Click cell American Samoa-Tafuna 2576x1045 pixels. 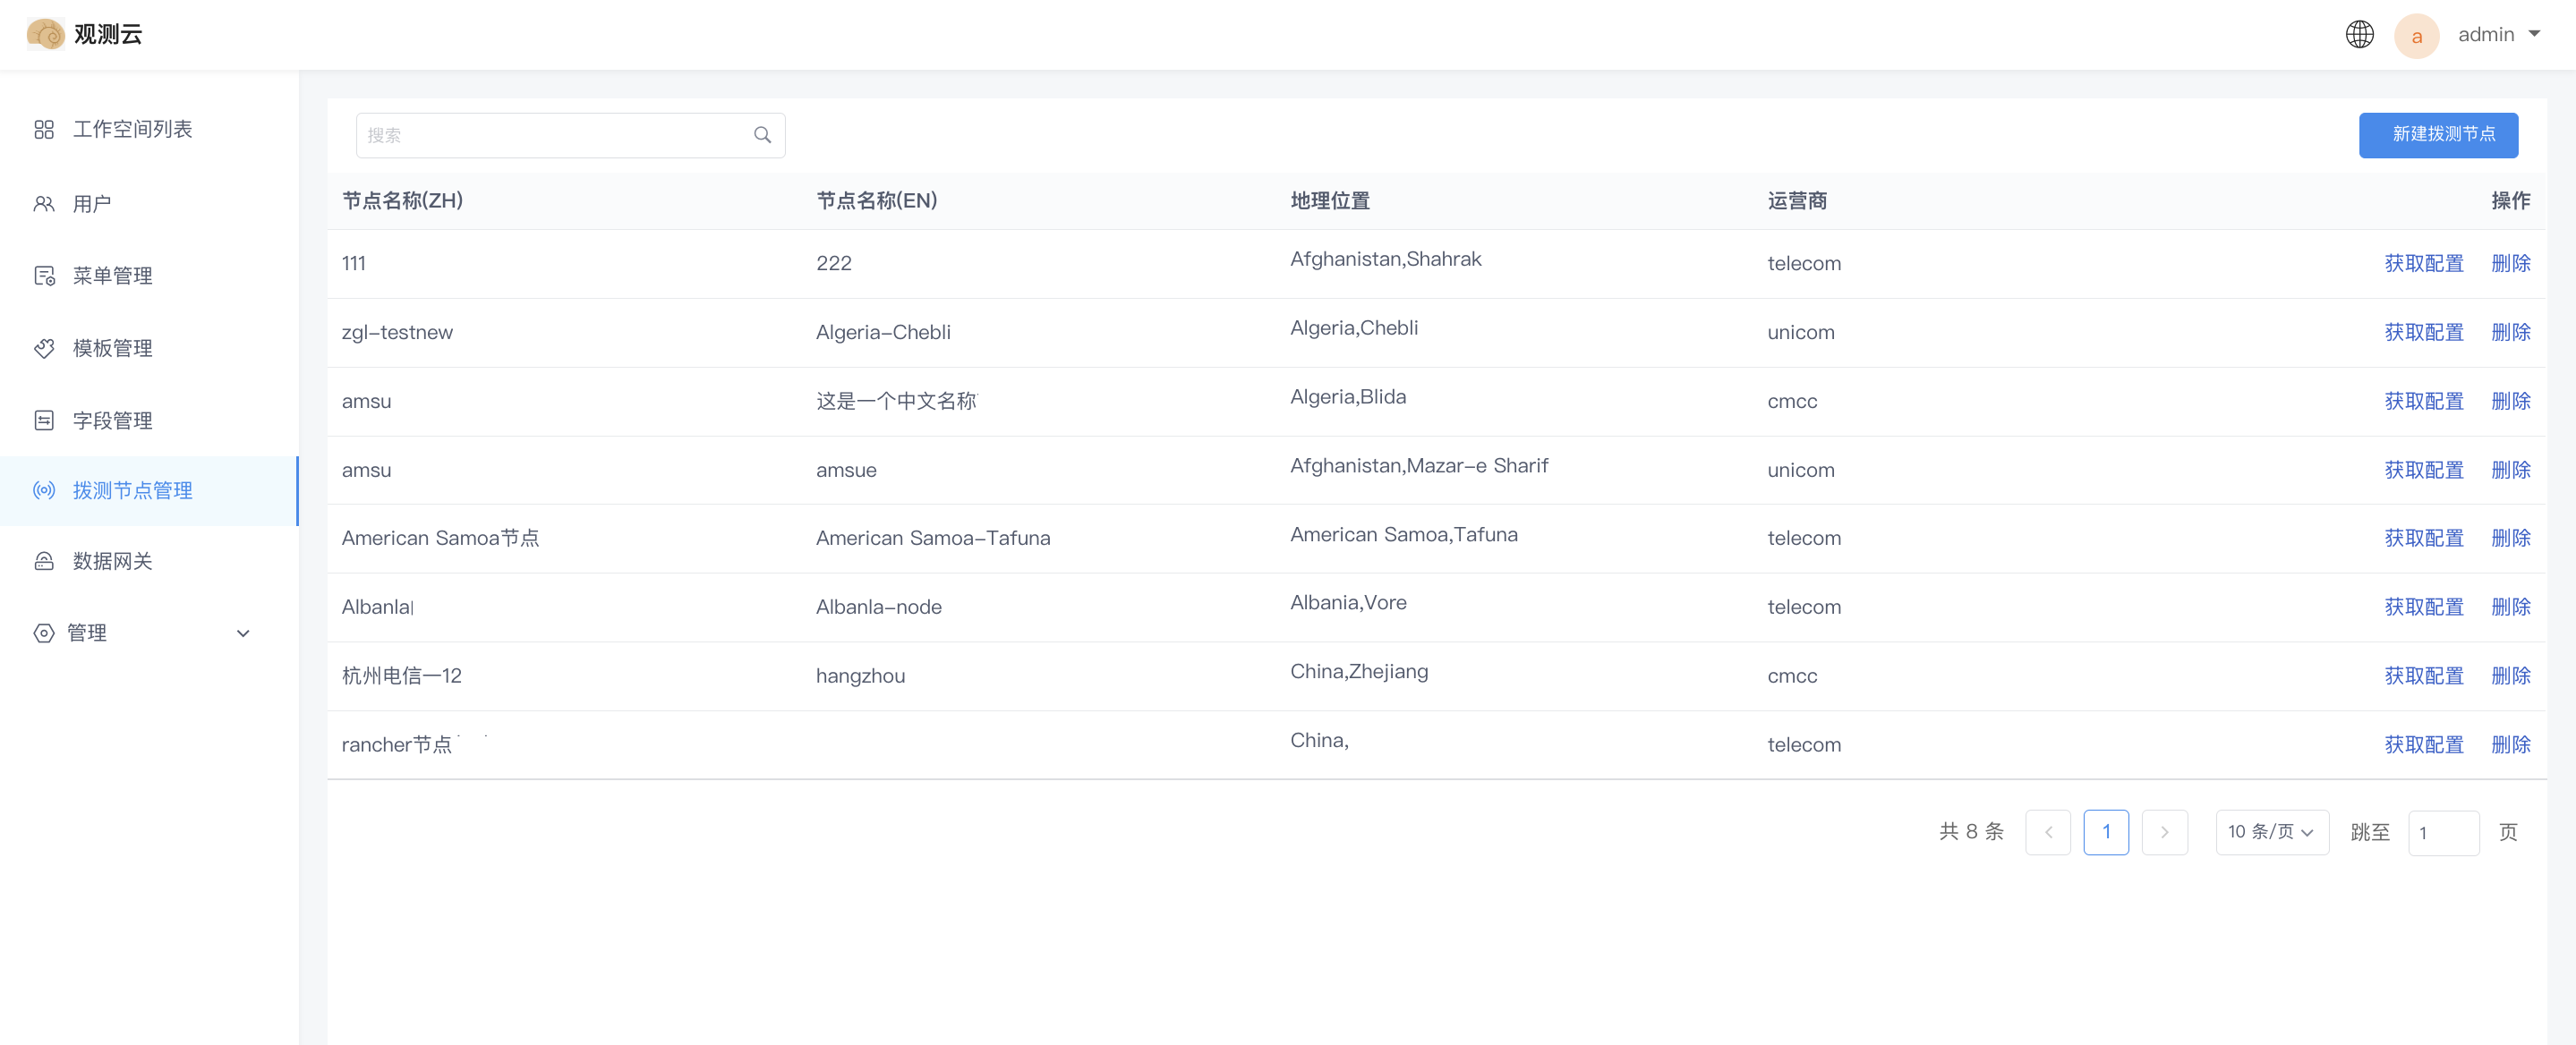pyautogui.click(x=932, y=538)
